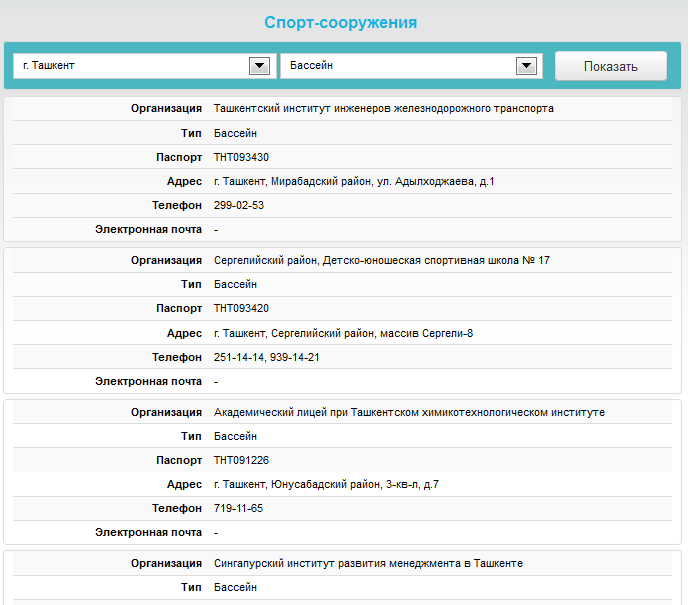Open the city dropdown showing г. Ташкент

pos(130,66)
